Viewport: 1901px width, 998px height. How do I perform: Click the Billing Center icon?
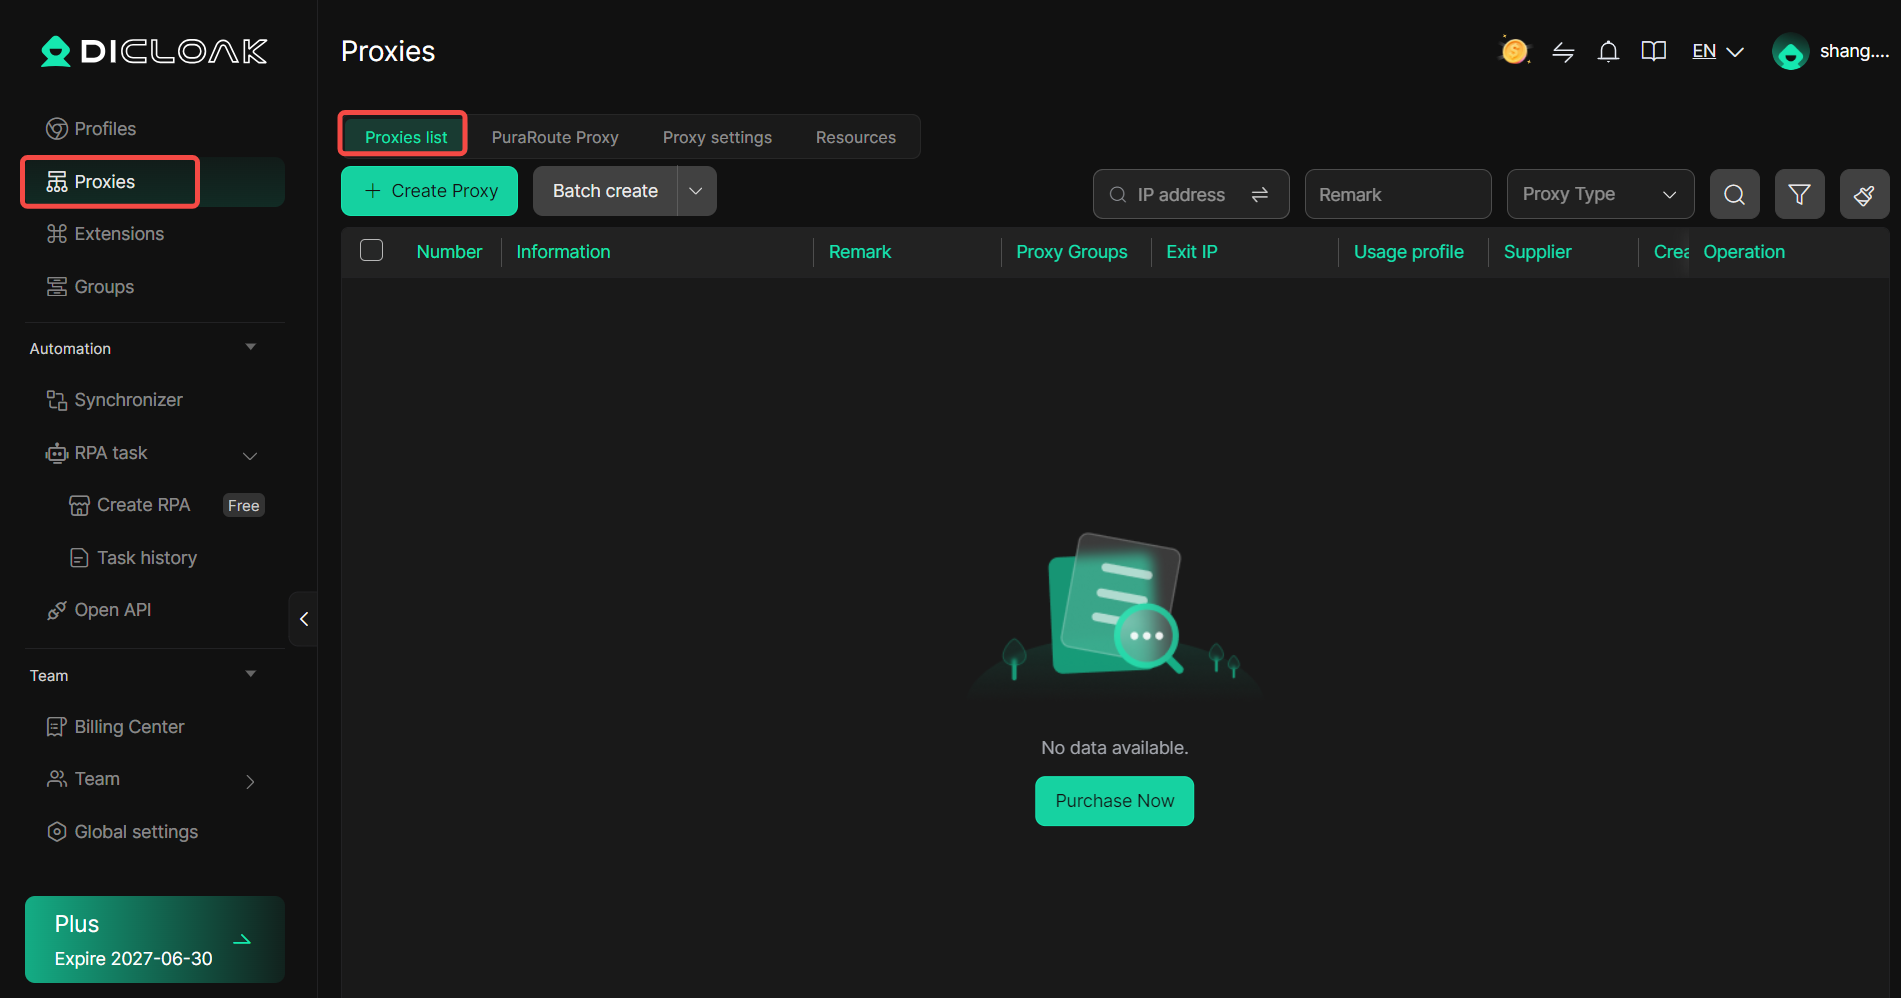coord(57,727)
